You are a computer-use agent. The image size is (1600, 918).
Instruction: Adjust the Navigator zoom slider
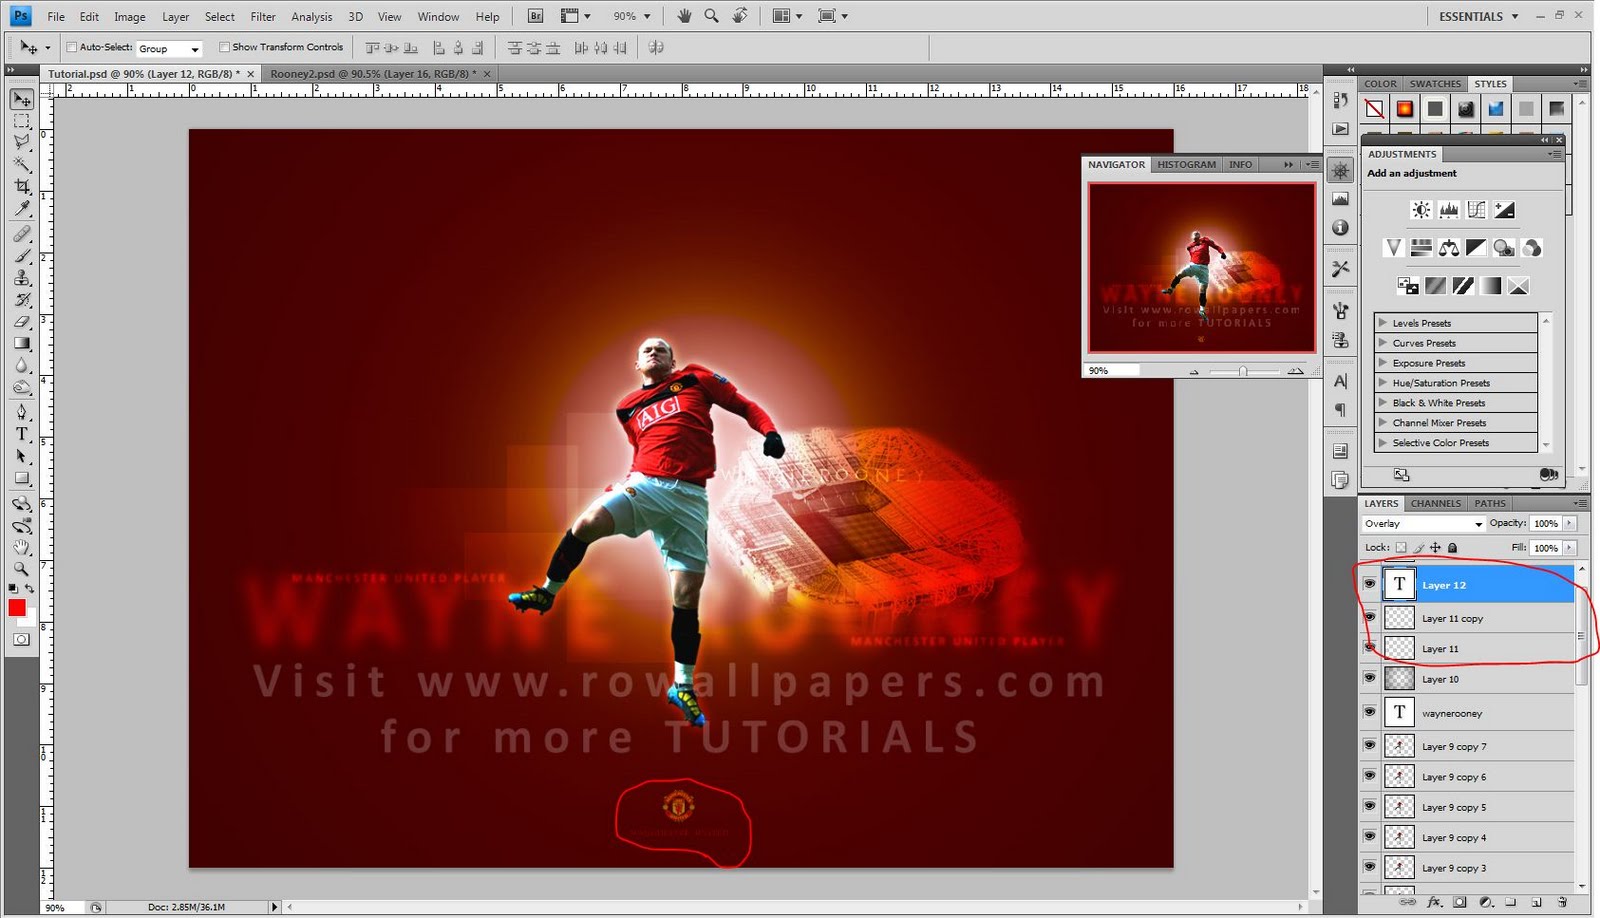coord(1243,371)
